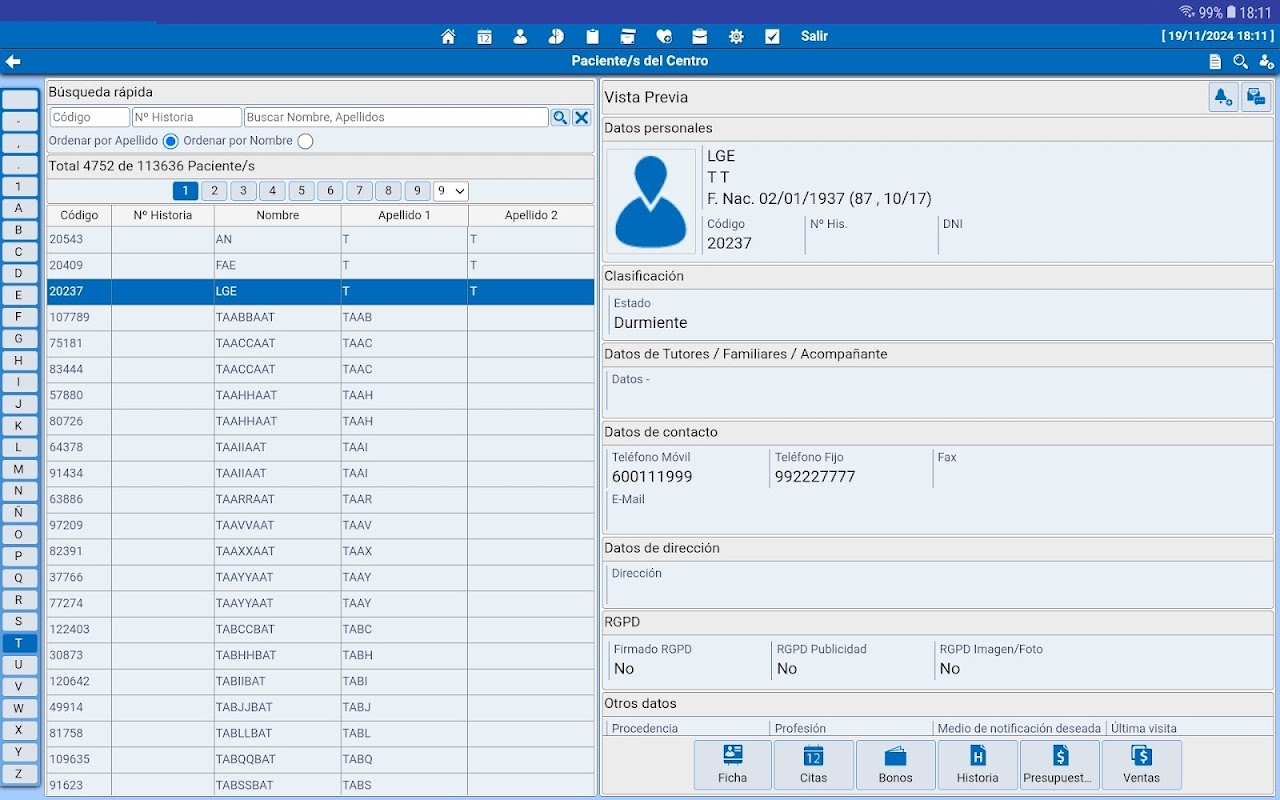Image resolution: width=1280 pixels, height=800 pixels.
Task: Select Ordenar por Apellido radio button
Action: (x=171, y=141)
